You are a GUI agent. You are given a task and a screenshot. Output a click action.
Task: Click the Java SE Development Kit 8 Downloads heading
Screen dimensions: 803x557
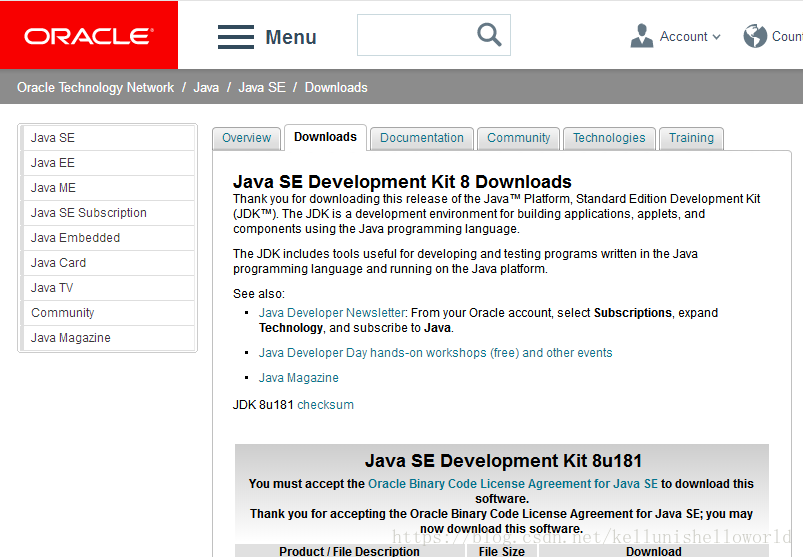pos(402,182)
